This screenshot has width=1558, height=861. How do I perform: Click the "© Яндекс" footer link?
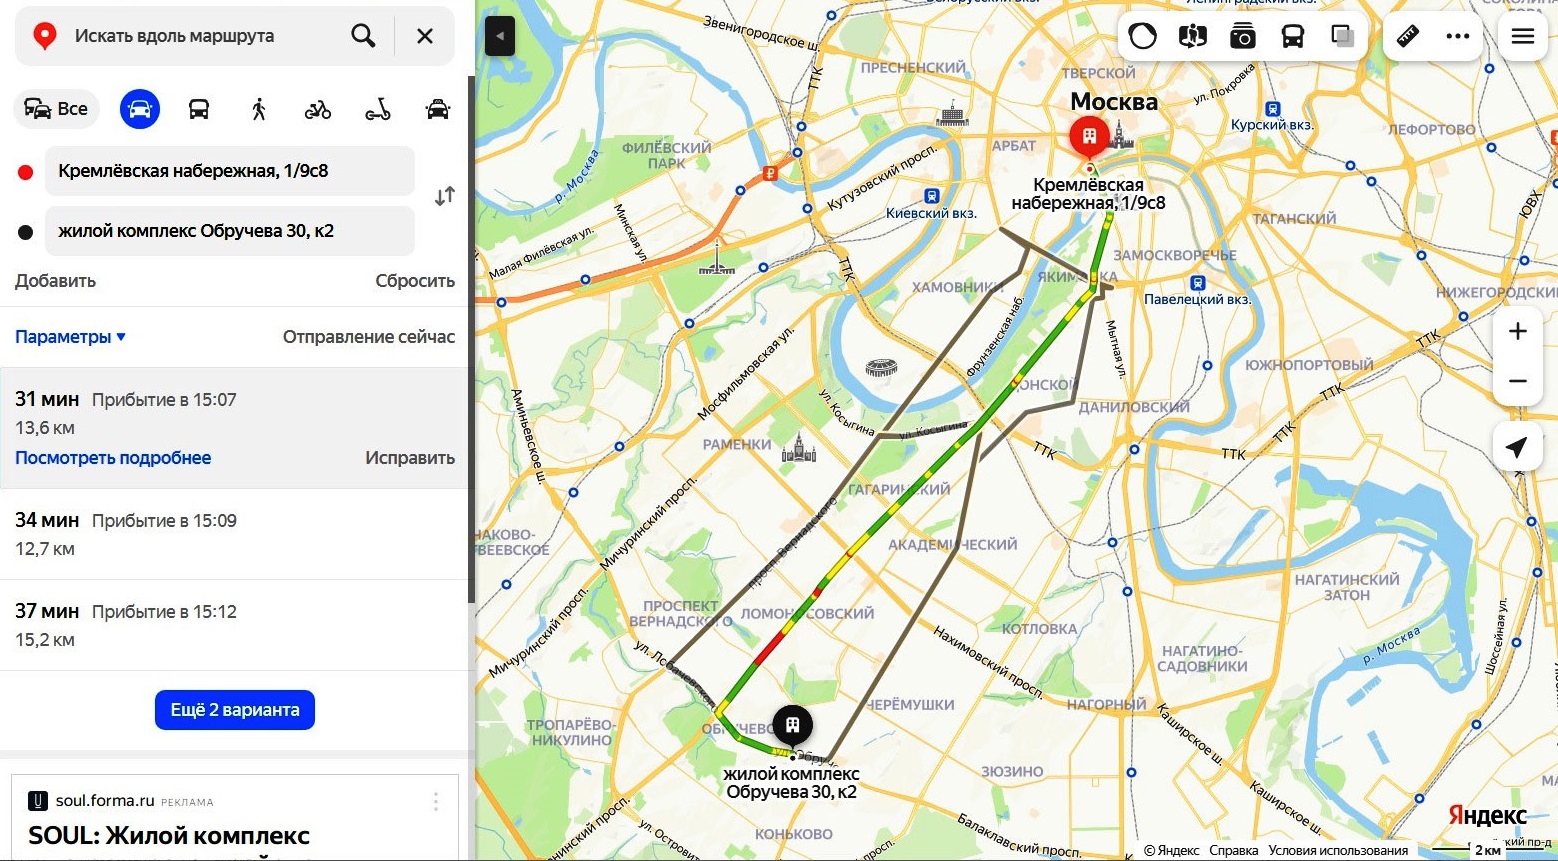pyautogui.click(x=1171, y=850)
